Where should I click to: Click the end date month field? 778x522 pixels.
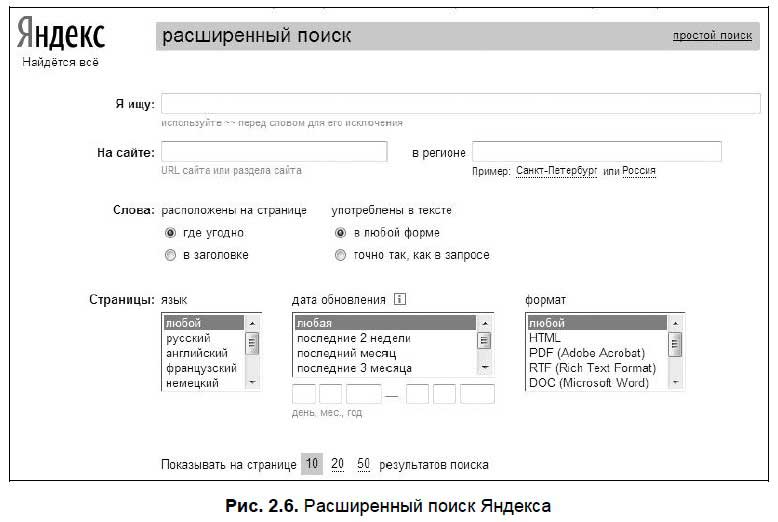[x=444, y=394]
